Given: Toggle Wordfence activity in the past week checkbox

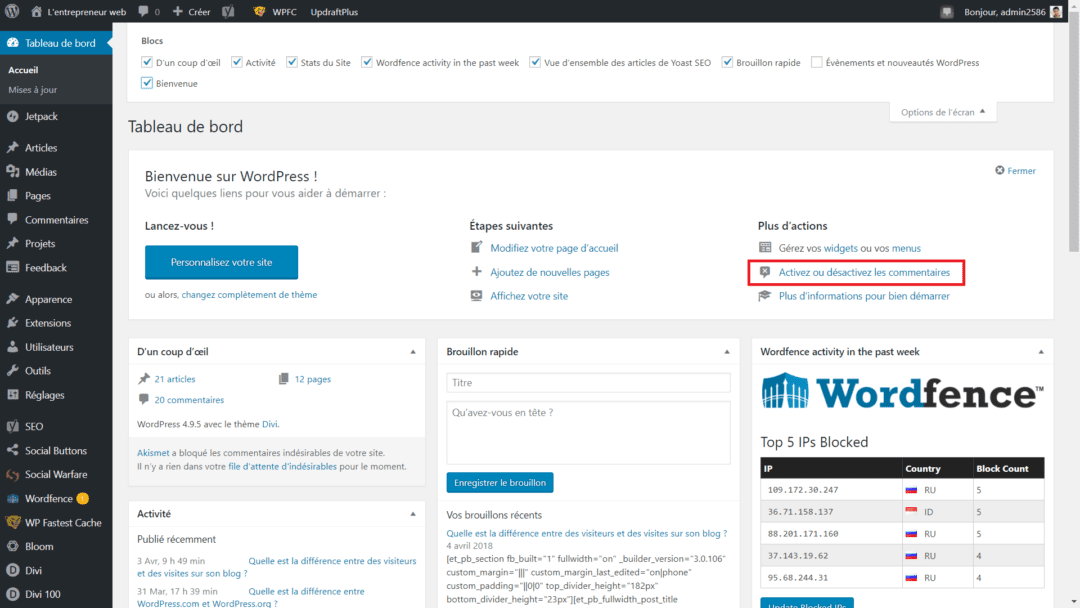Looking at the screenshot, I should pos(367,62).
